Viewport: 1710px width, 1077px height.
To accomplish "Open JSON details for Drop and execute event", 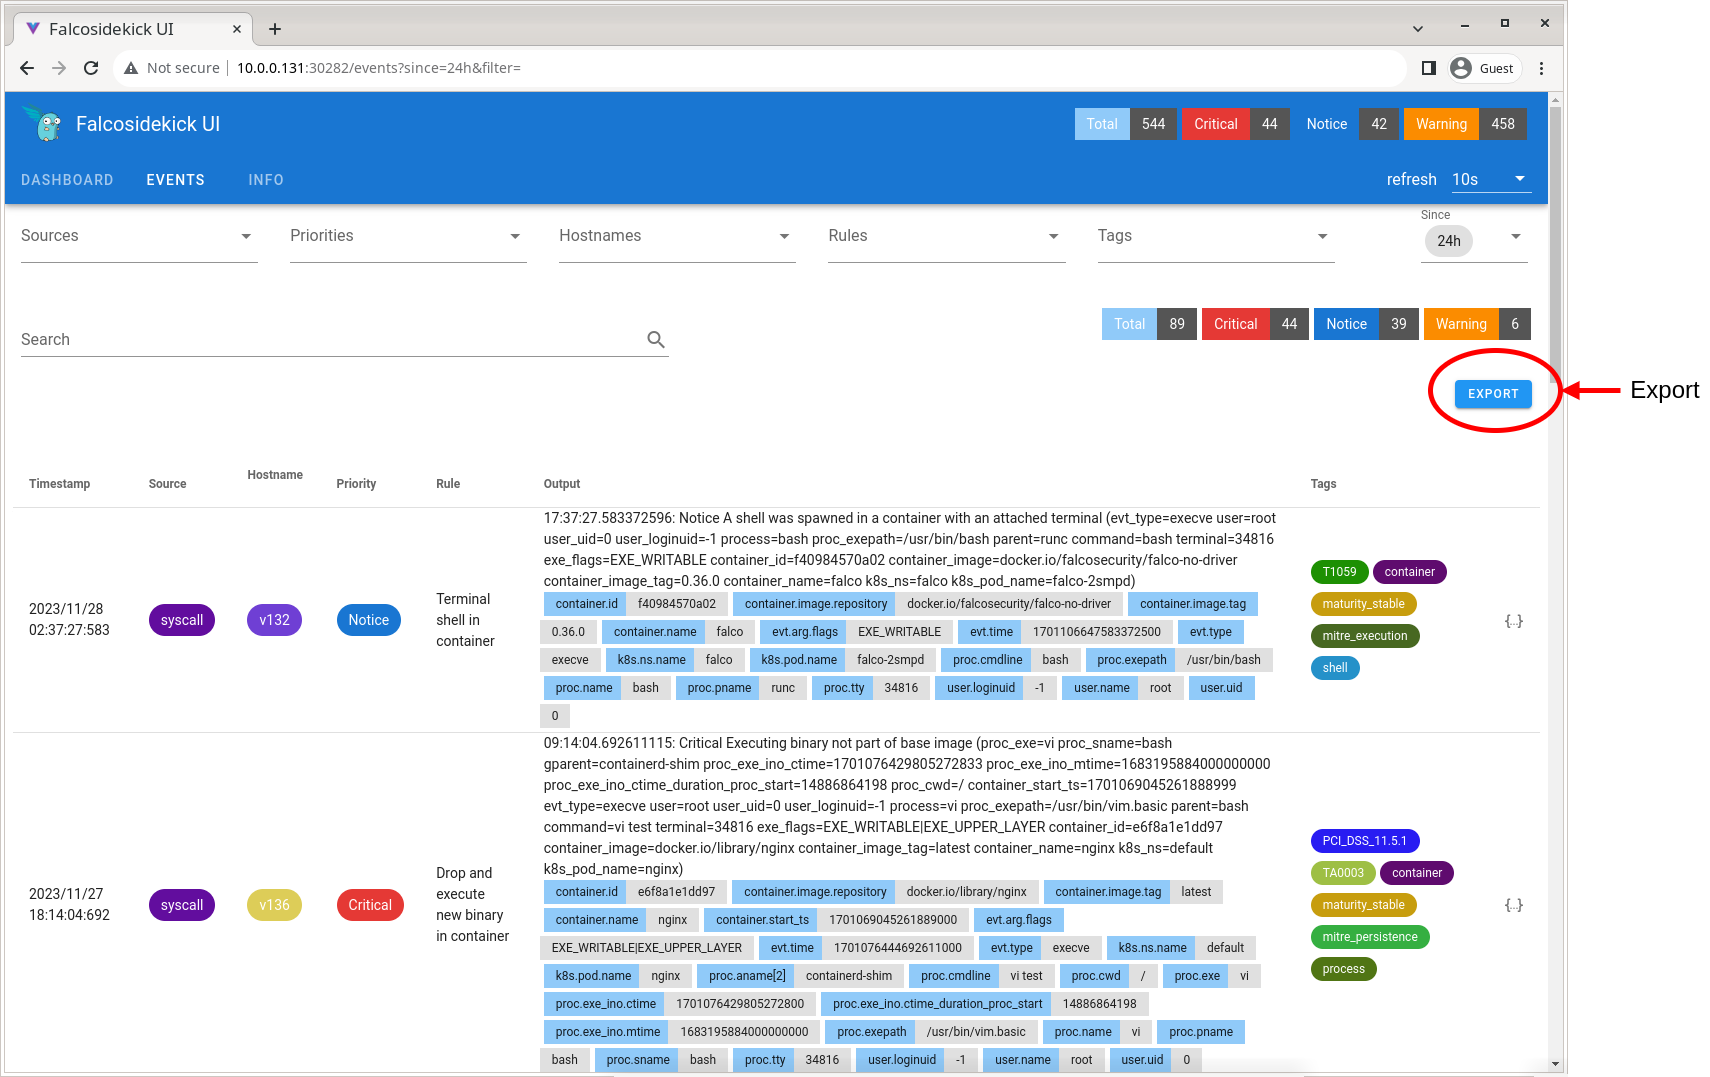I will click(x=1514, y=905).
